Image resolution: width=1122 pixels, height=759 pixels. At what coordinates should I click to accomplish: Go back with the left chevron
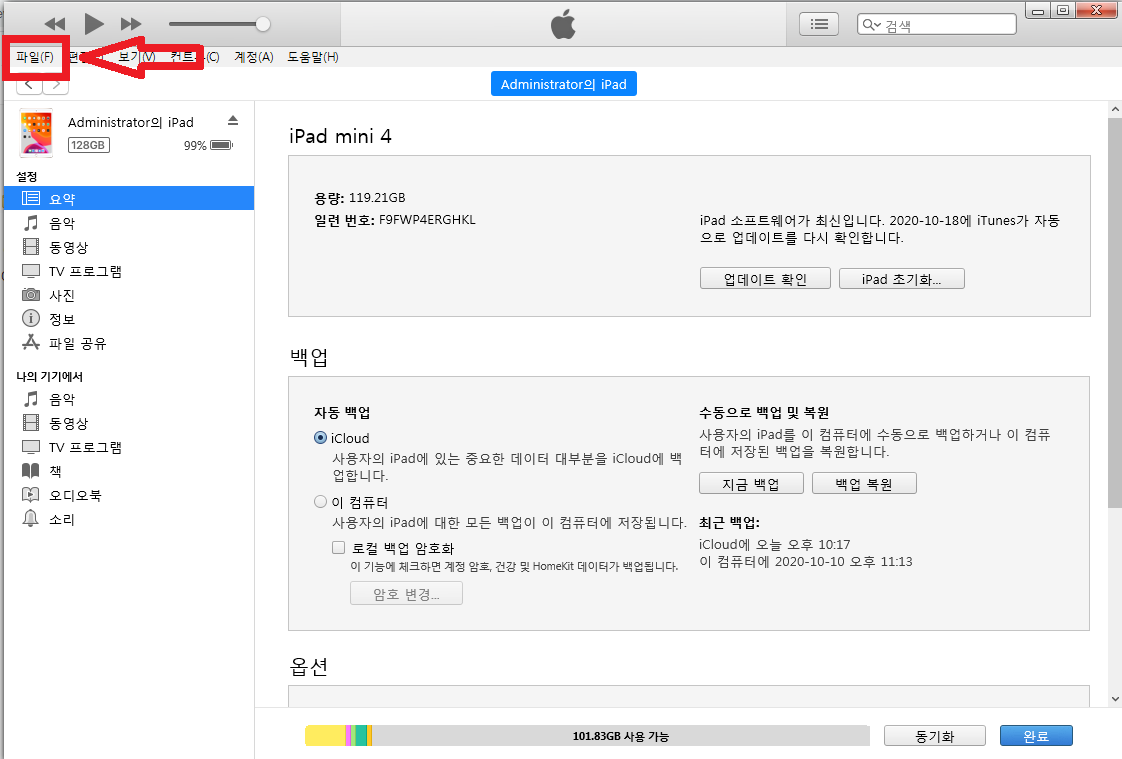tap(29, 85)
